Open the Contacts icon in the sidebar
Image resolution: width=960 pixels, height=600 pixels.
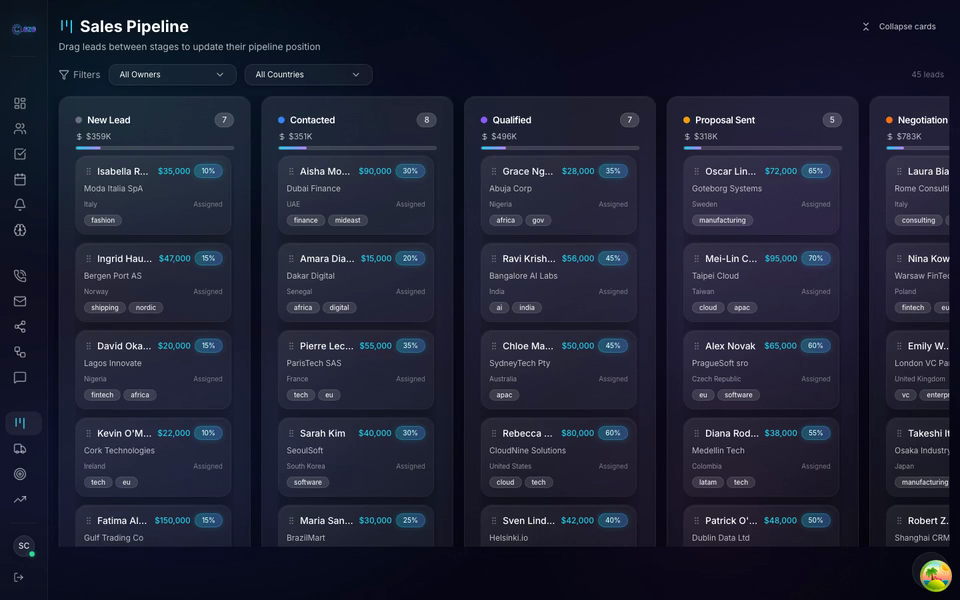pos(22,126)
